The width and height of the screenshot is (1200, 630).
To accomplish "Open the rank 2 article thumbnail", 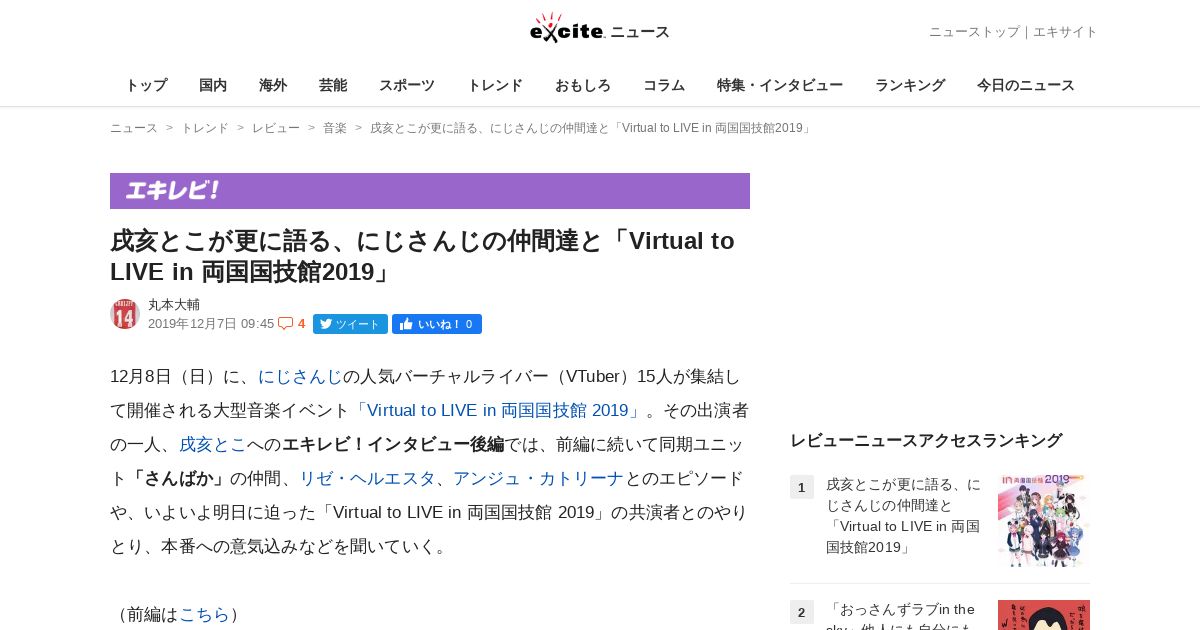I will coord(1044,615).
